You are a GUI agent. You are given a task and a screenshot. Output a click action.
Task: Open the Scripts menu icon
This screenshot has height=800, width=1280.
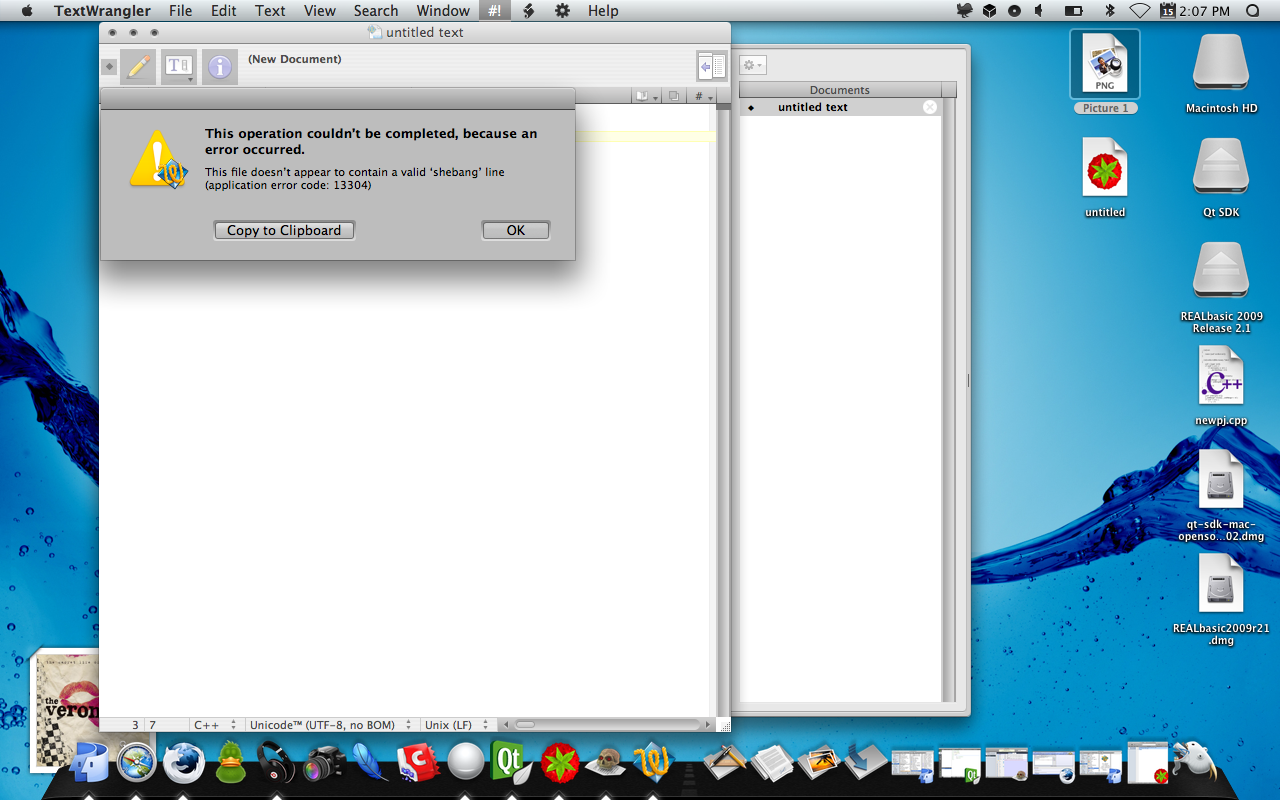(x=528, y=11)
